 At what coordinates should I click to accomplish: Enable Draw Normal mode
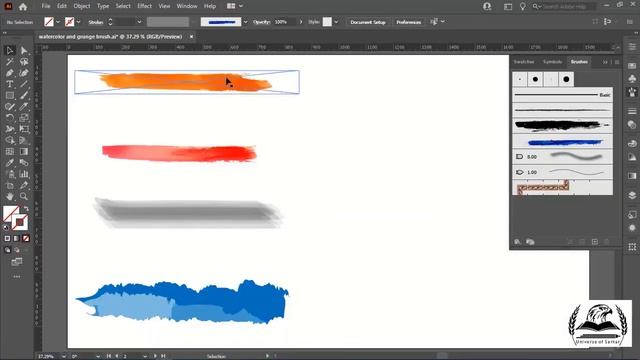(7, 250)
